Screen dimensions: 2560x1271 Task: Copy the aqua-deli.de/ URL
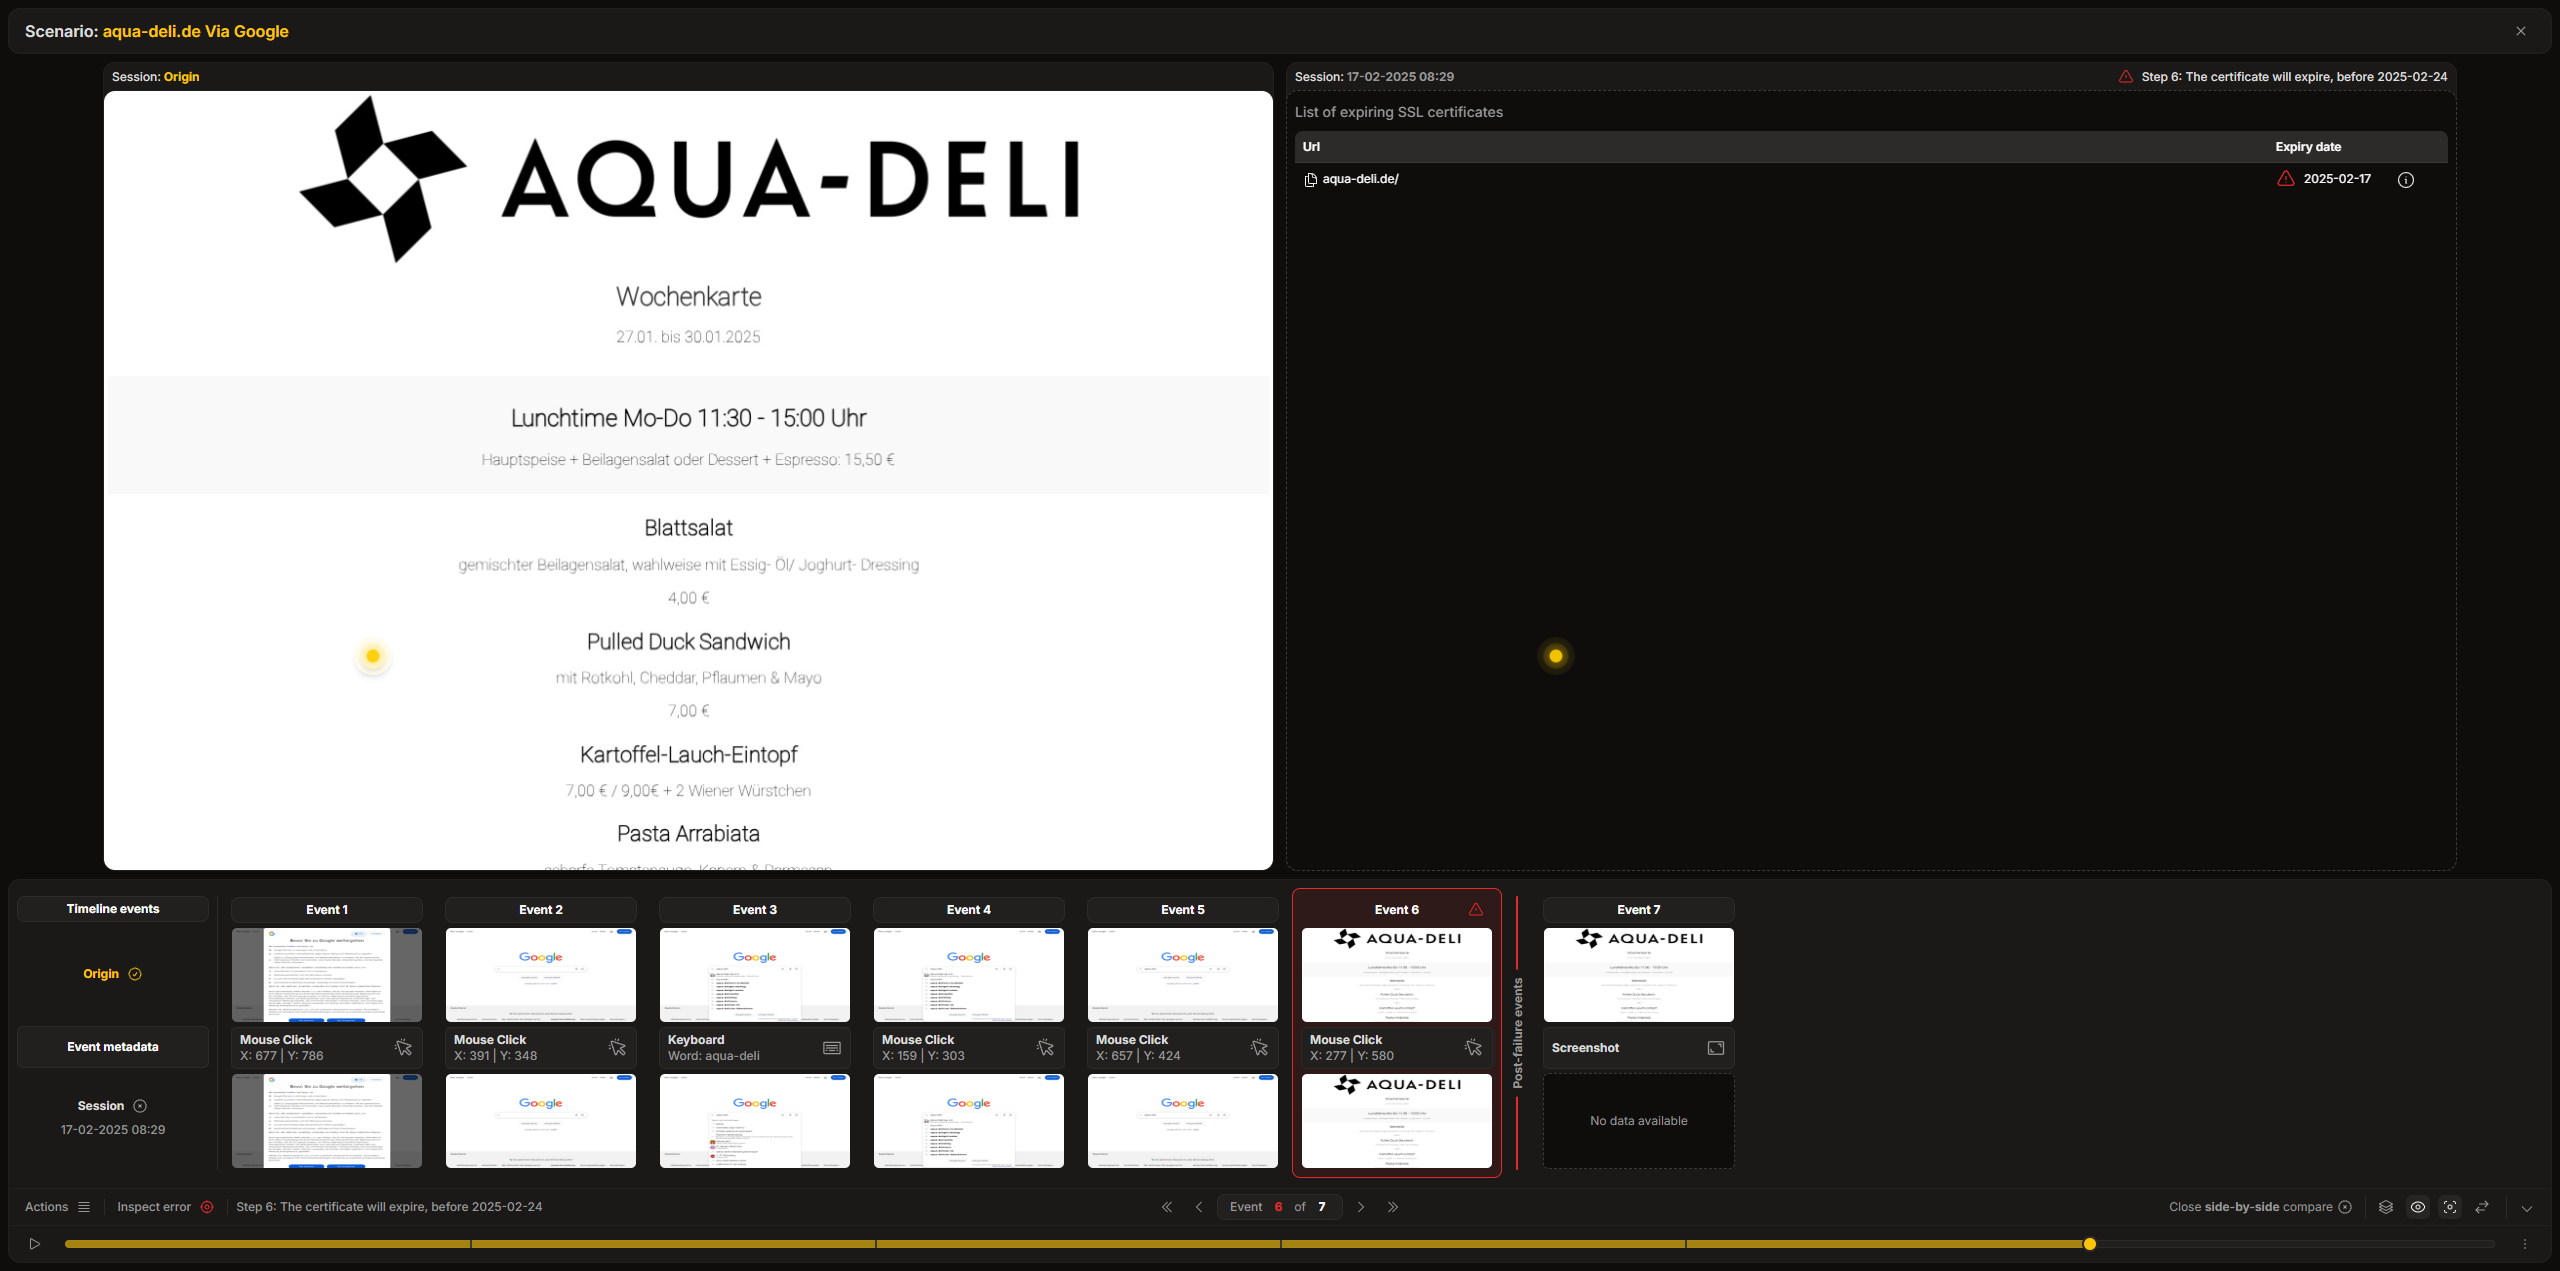(x=1310, y=180)
